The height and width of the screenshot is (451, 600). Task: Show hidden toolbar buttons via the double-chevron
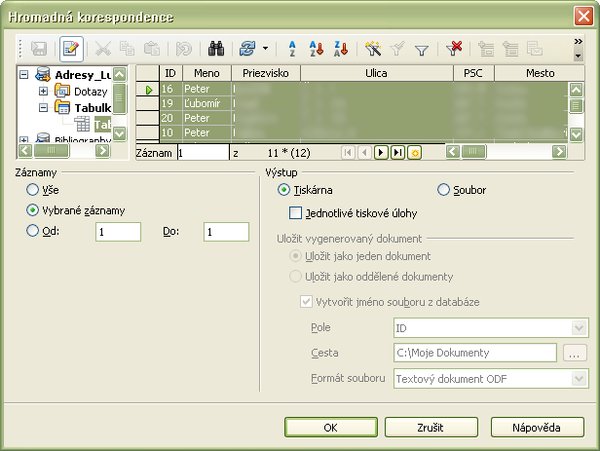(578, 41)
